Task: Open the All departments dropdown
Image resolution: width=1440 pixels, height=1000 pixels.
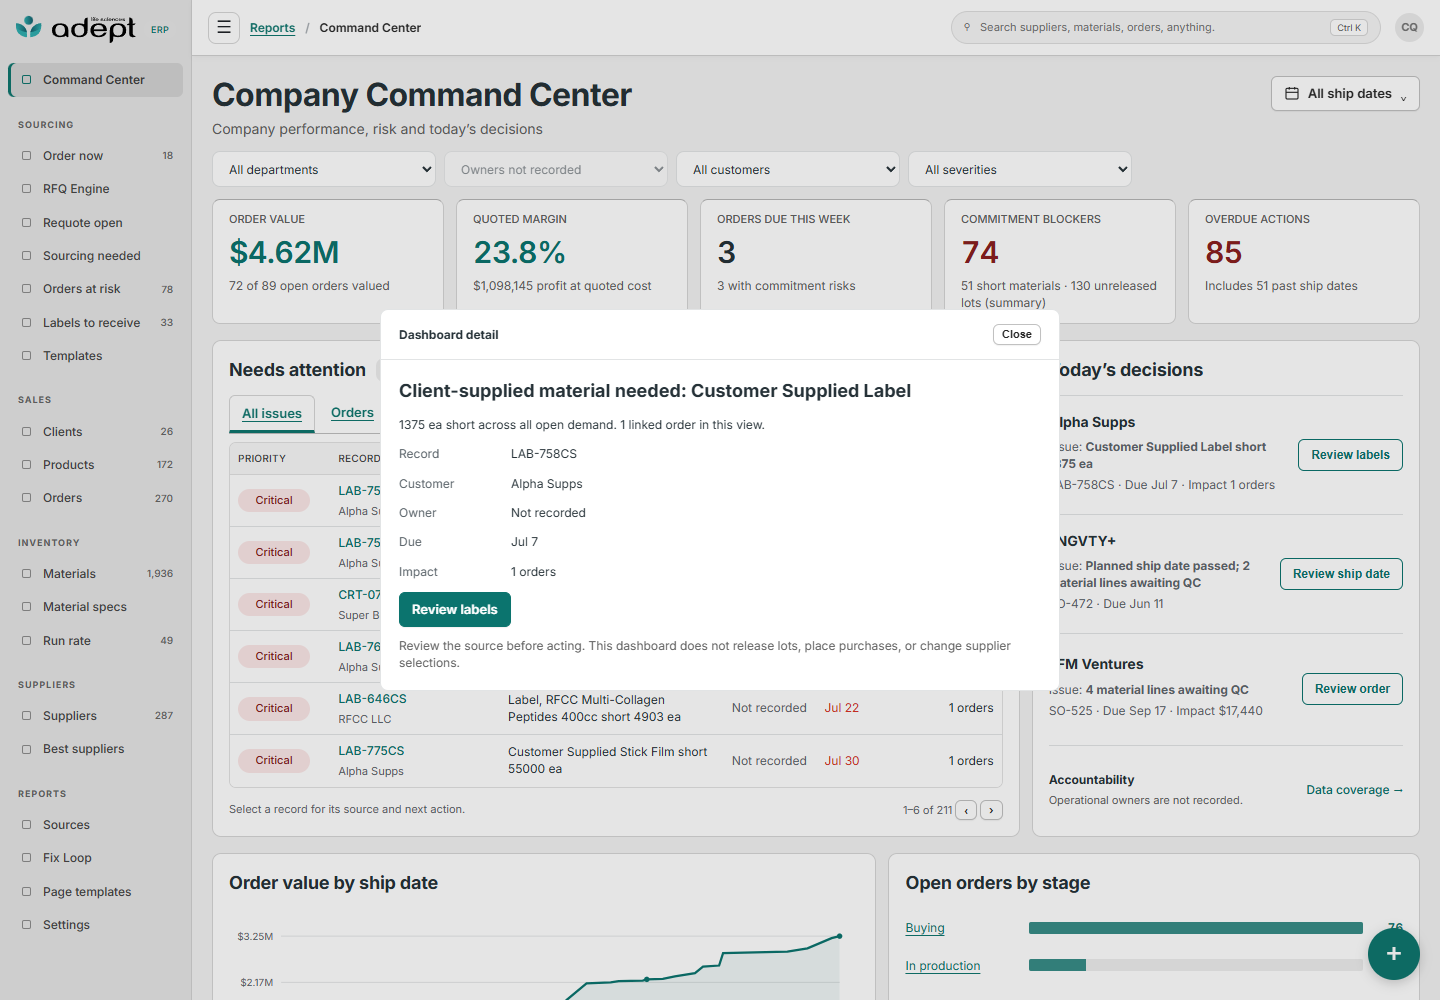Action: (324, 169)
